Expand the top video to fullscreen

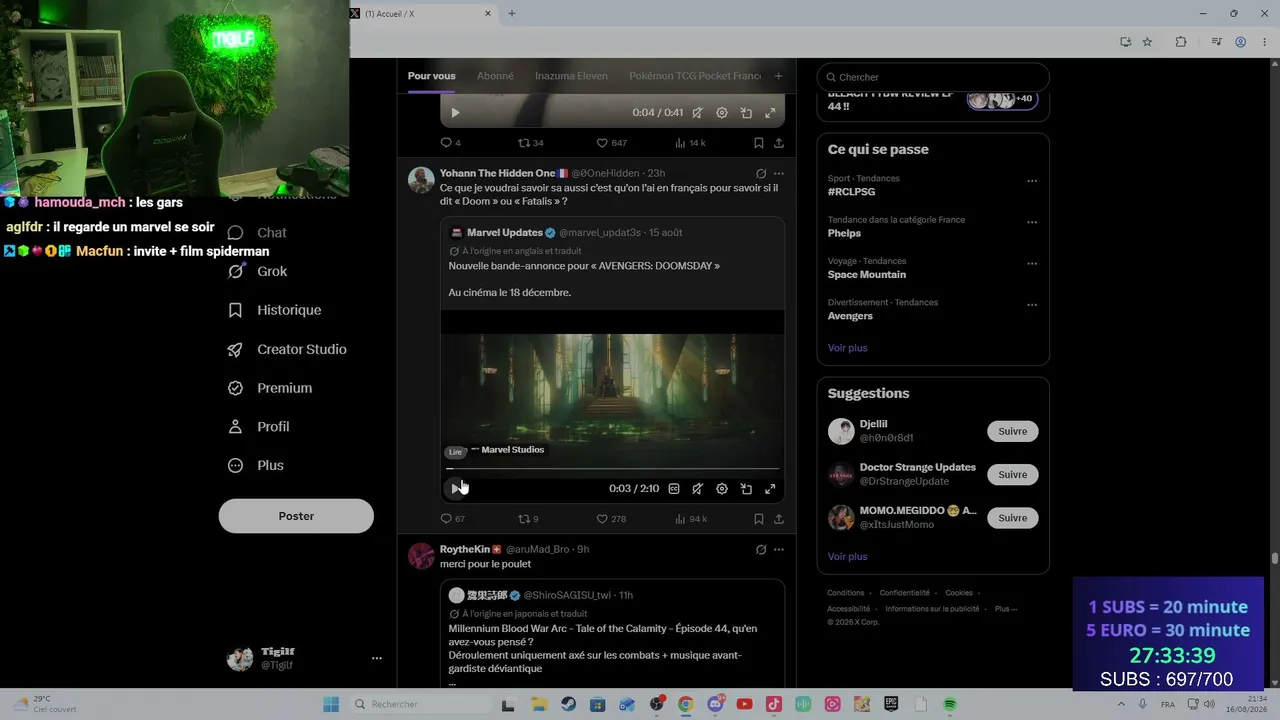[x=770, y=113]
